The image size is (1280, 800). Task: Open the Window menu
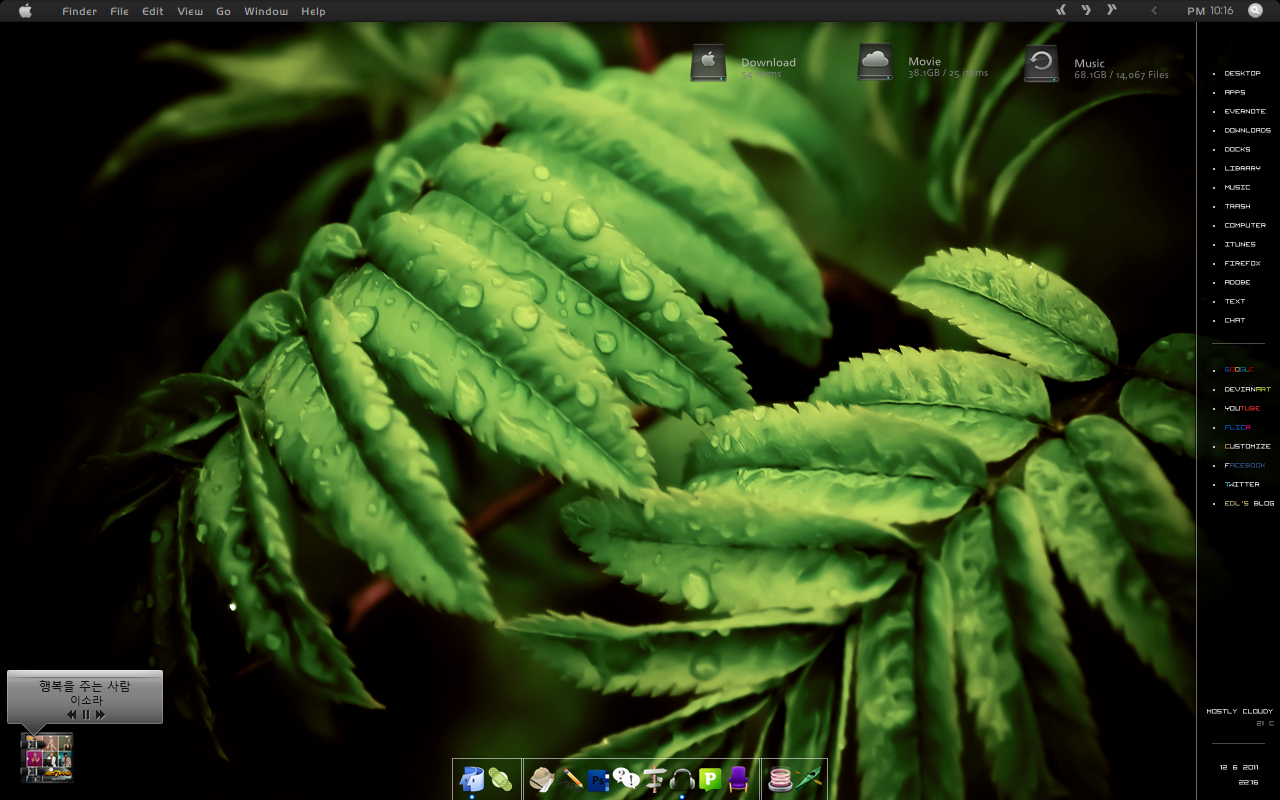click(x=266, y=11)
